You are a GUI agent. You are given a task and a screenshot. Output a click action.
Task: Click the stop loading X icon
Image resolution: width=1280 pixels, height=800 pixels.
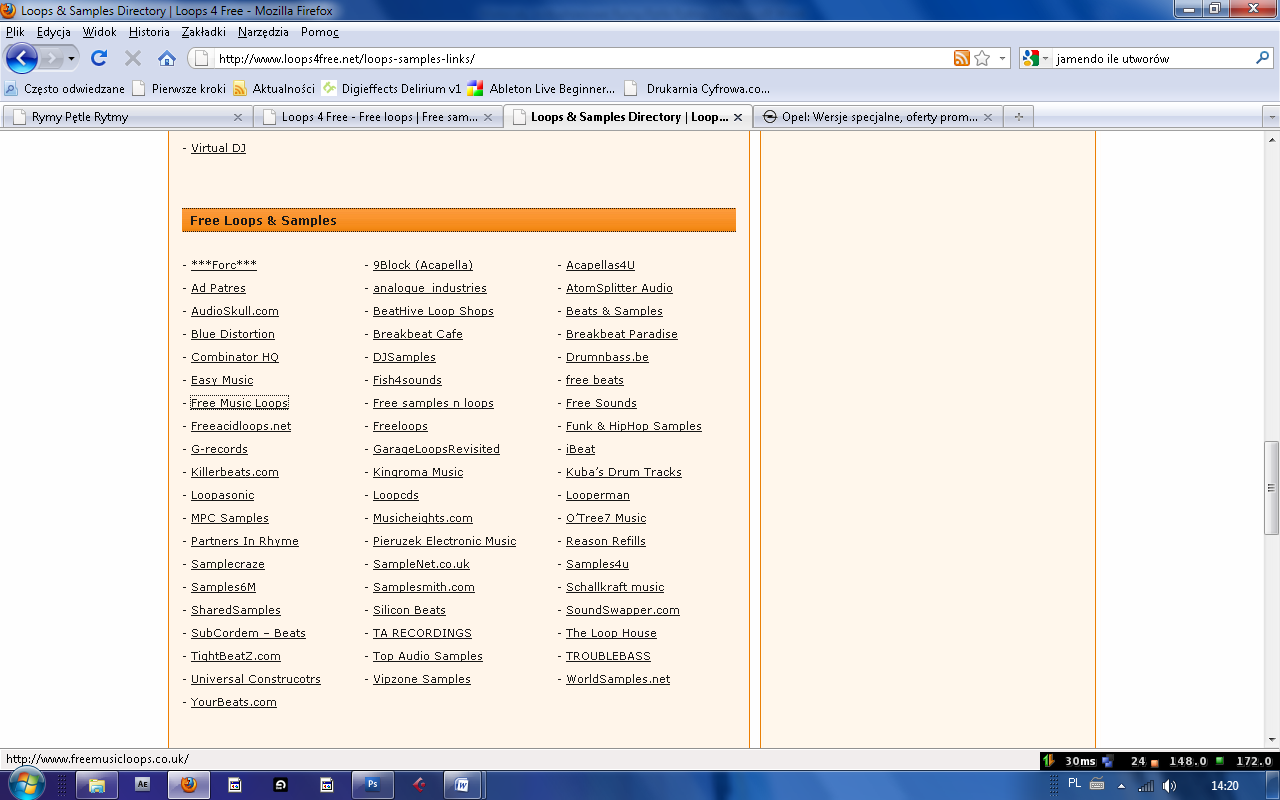(132, 58)
